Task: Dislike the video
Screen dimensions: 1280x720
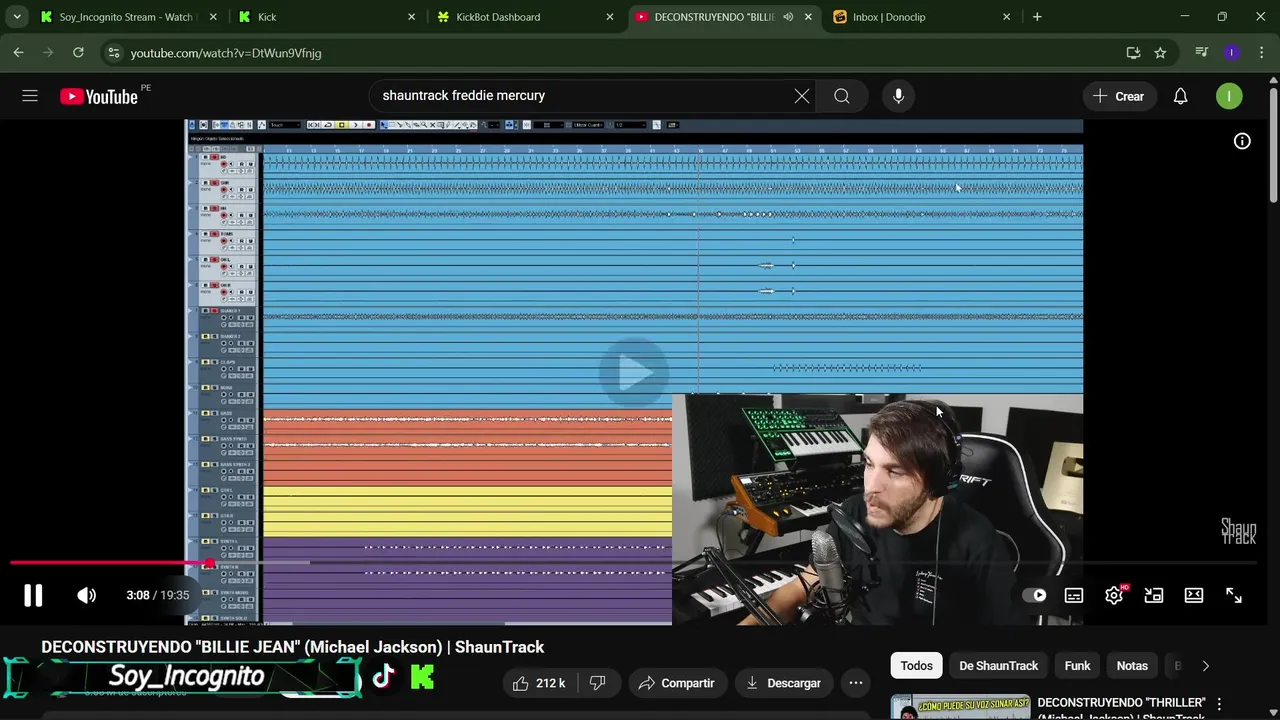Action: coord(598,683)
